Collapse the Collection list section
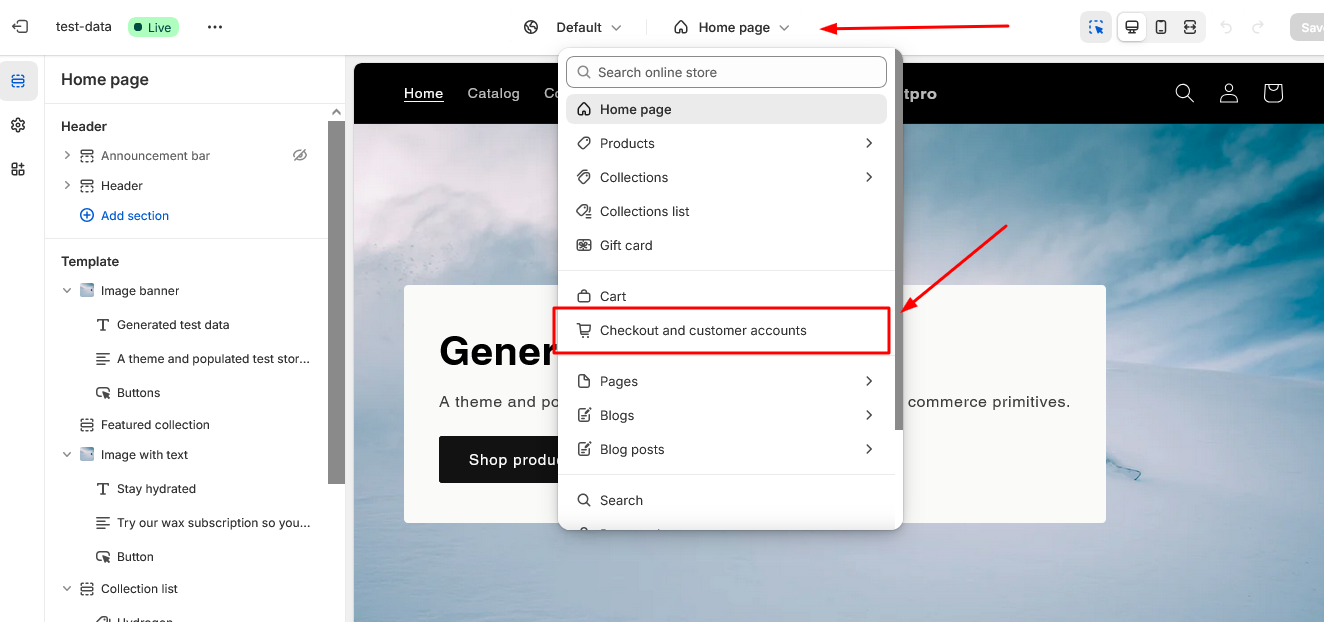Screen dimensions: 1324x622 pos(67,589)
